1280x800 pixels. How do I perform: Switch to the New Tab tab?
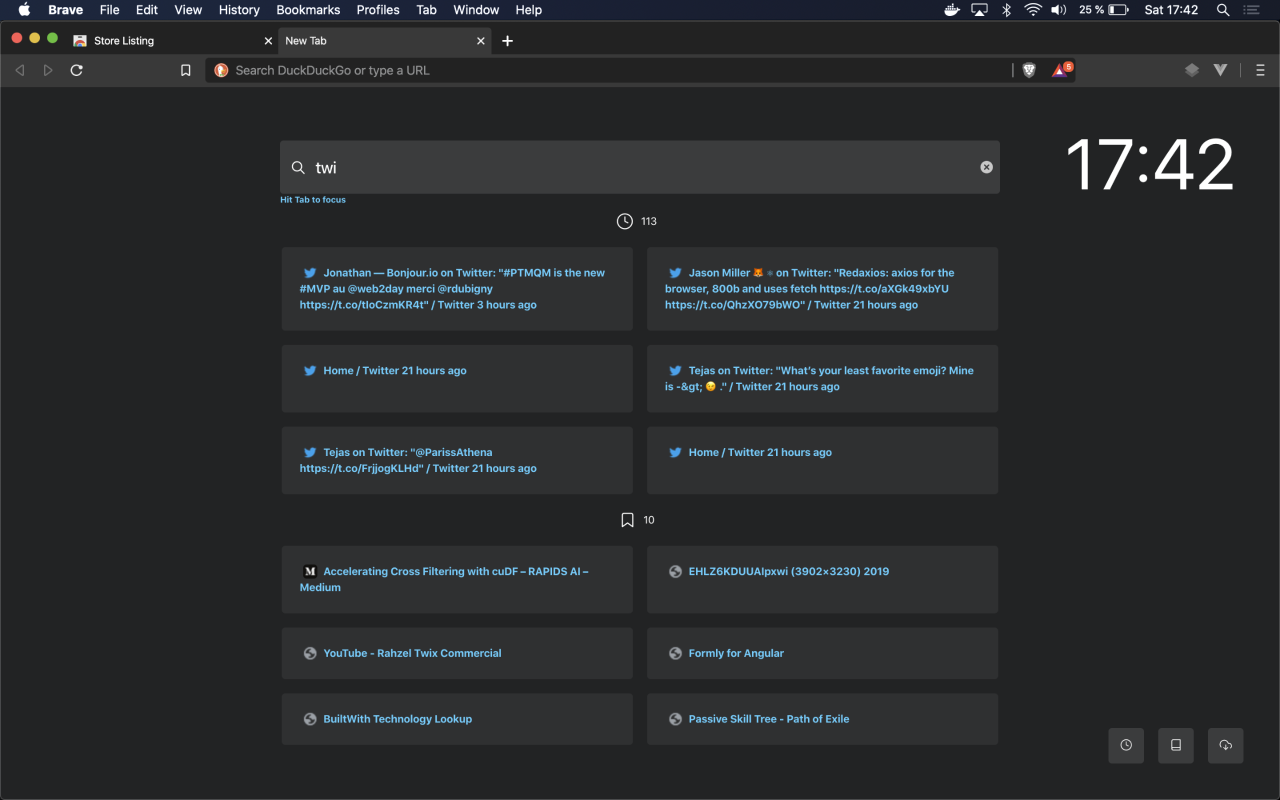pyautogui.click(x=385, y=41)
